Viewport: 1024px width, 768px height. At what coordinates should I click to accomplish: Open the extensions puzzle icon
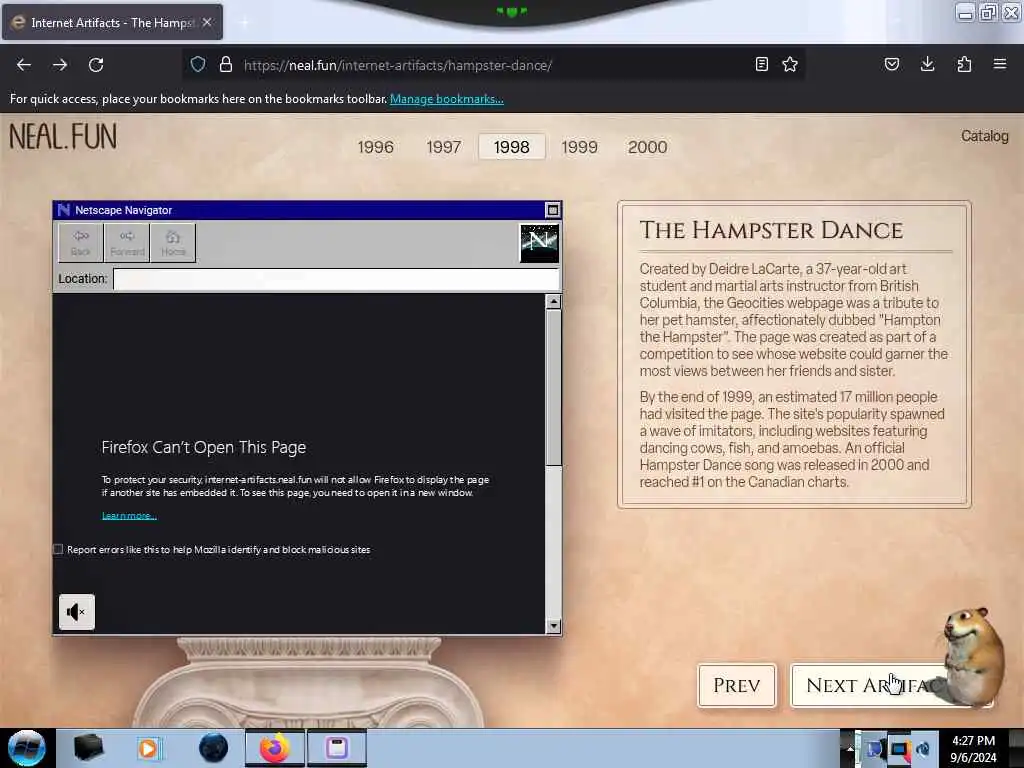tap(964, 64)
